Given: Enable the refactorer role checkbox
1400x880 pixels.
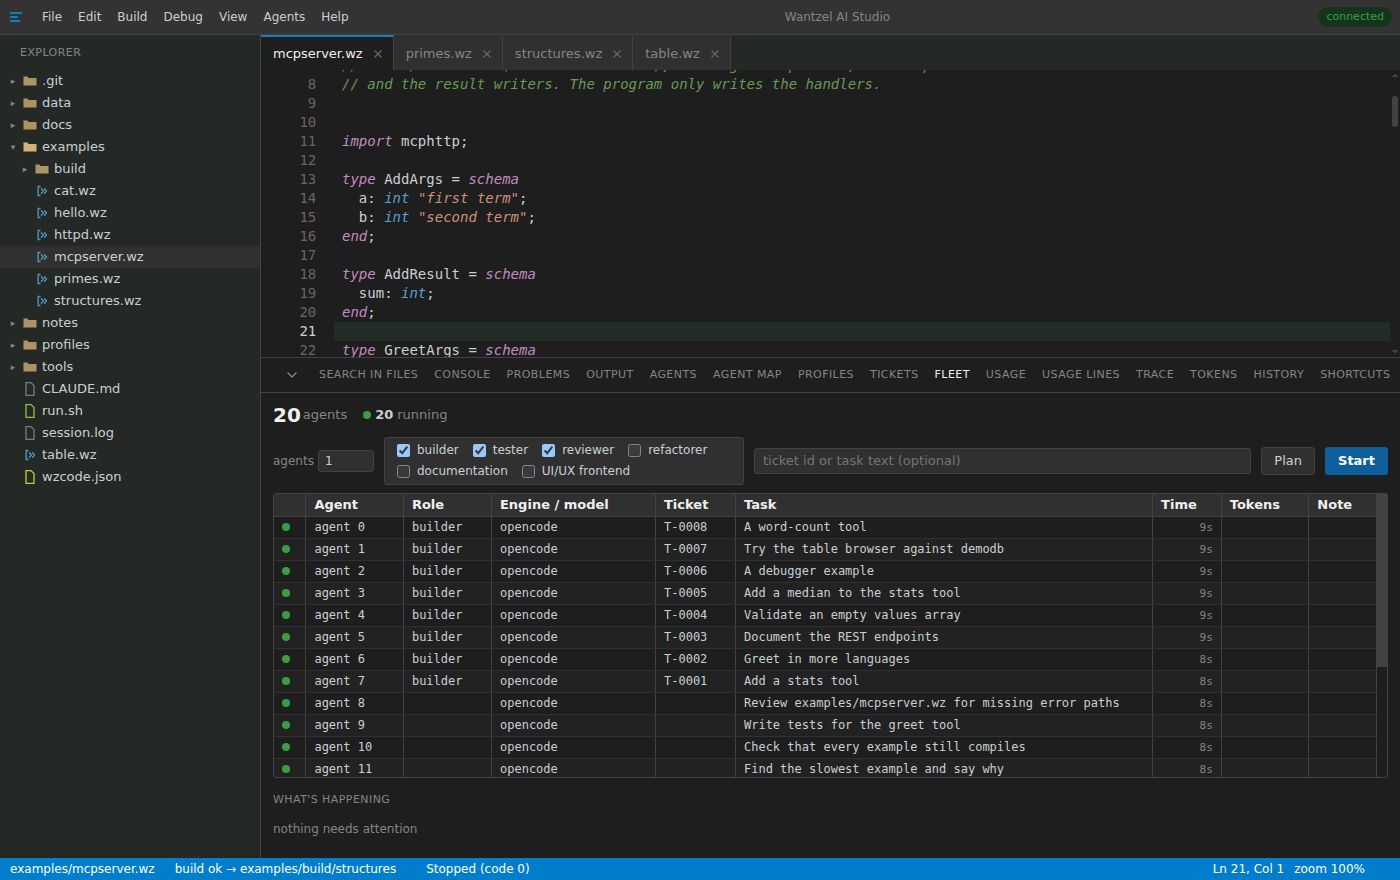Looking at the screenshot, I should tap(634, 450).
